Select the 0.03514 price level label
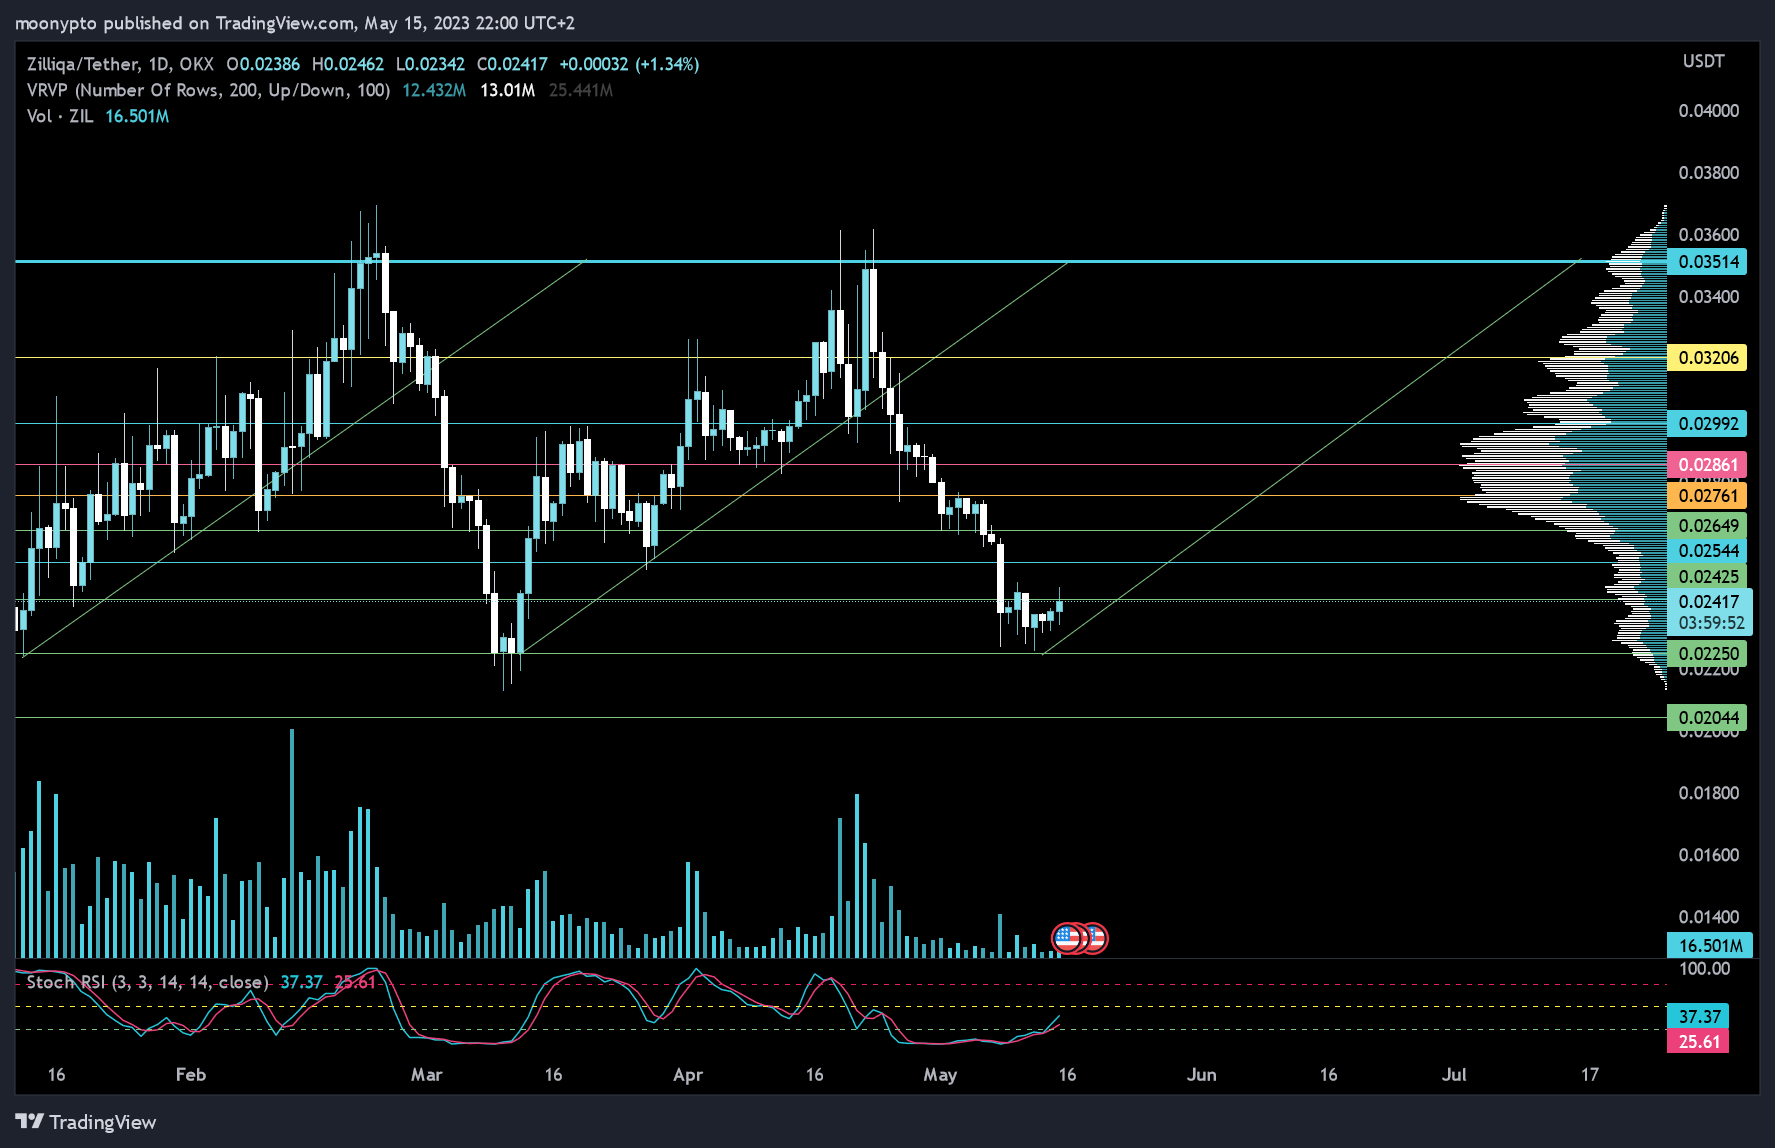The image size is (1775, 1148). click(x=1707, y=262)
